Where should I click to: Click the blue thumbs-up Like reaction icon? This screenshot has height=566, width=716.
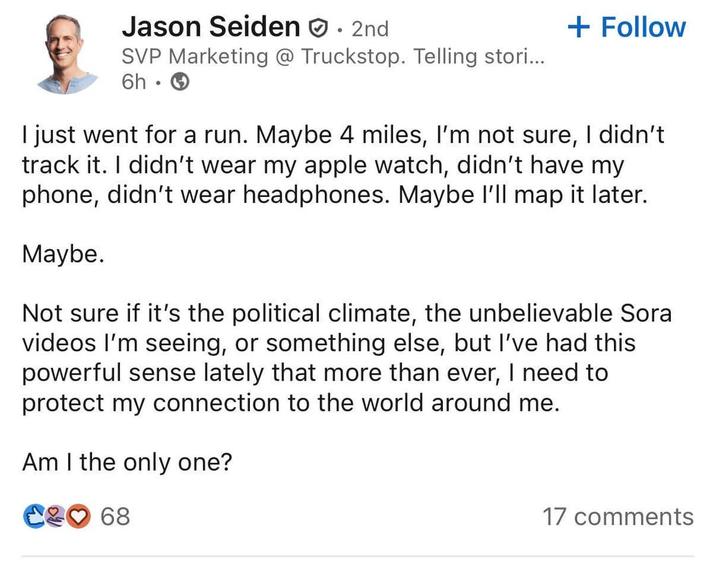click(x=33, y=516)
